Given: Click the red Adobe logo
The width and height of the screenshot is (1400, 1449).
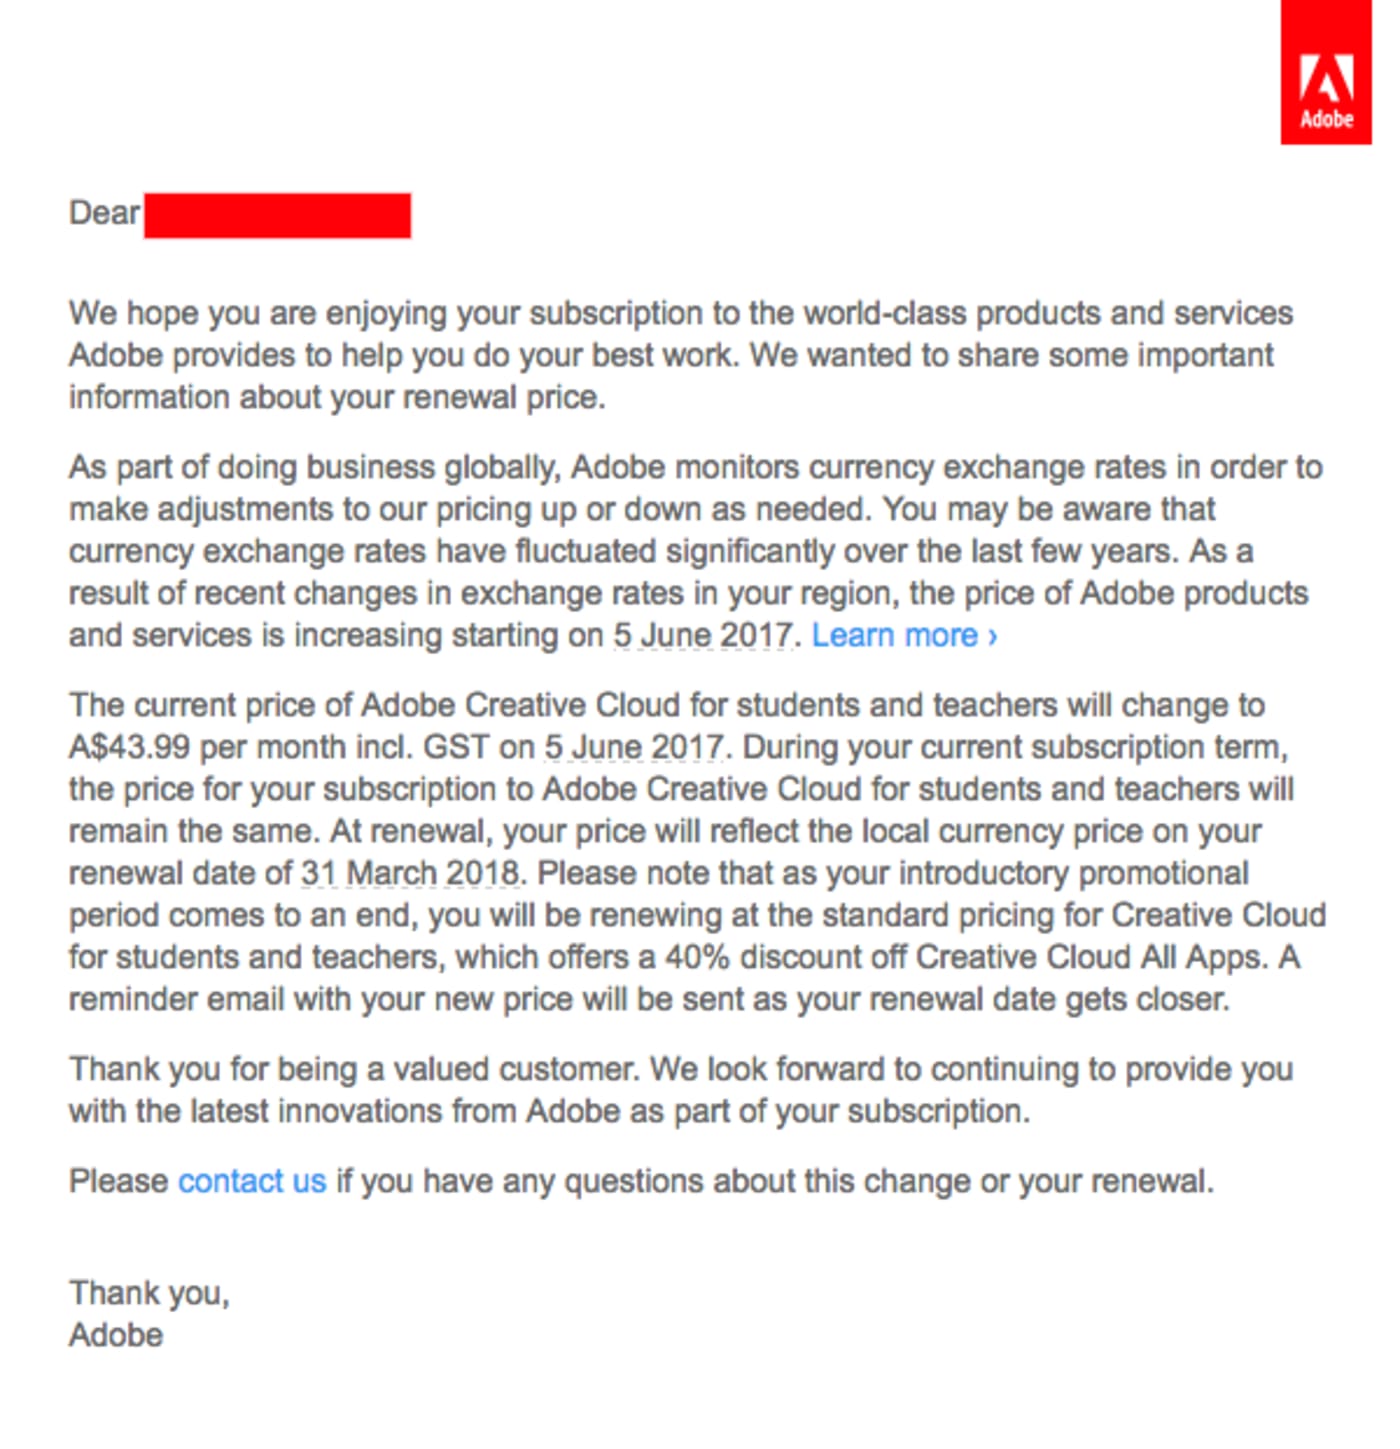Looking at the screenshot, I should [1326, 72].
